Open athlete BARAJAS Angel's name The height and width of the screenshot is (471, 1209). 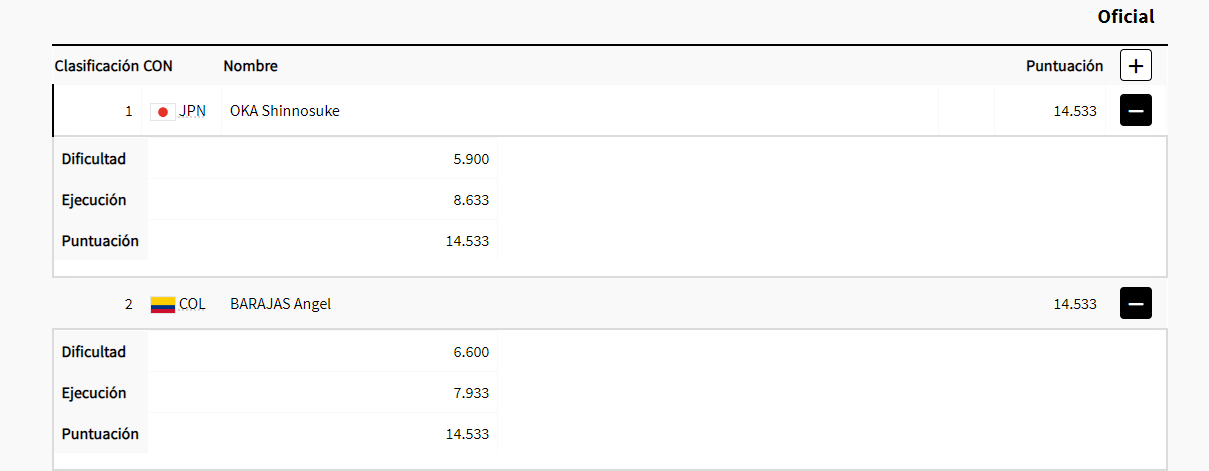coord(281,304)
